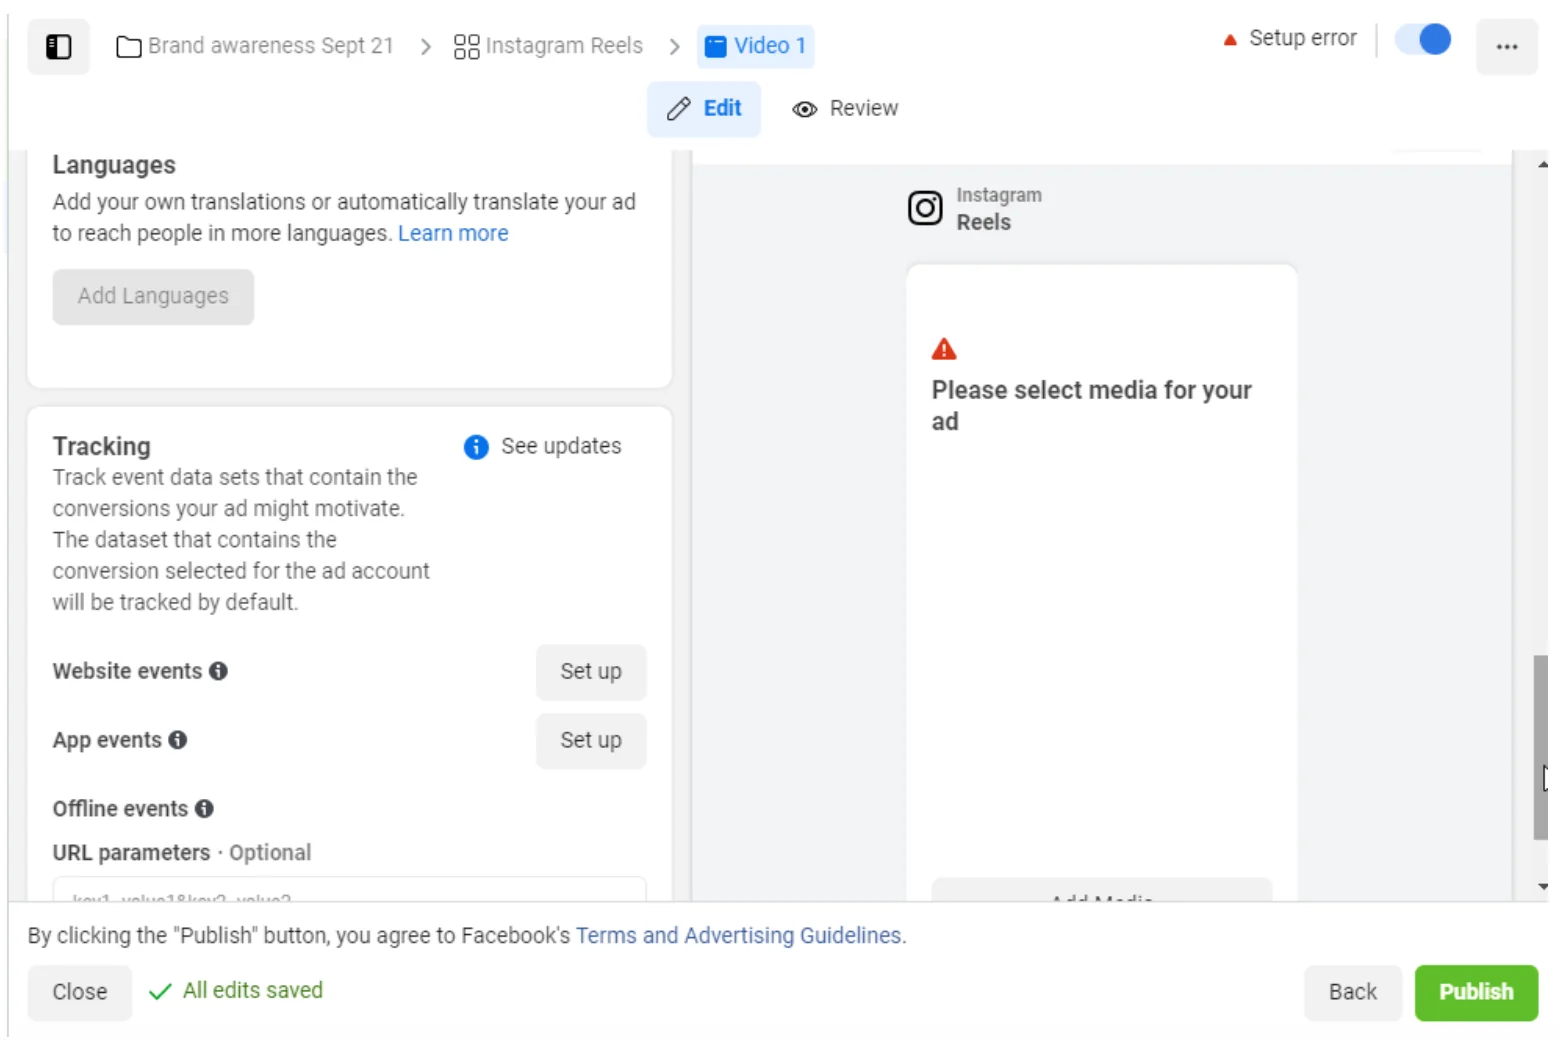Click the Close button
The height and width of the screenshot is (1040, 1560).
point(80,992)
